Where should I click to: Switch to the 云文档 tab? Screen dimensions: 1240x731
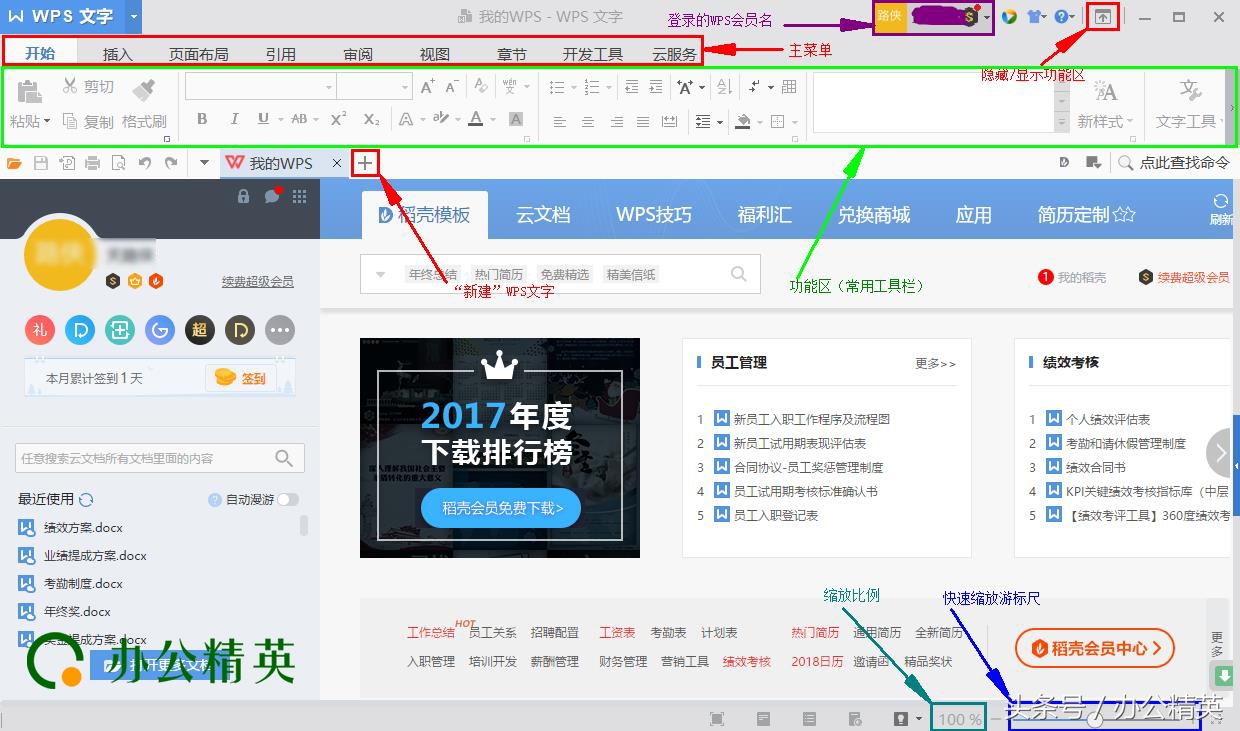click(543, 215)
